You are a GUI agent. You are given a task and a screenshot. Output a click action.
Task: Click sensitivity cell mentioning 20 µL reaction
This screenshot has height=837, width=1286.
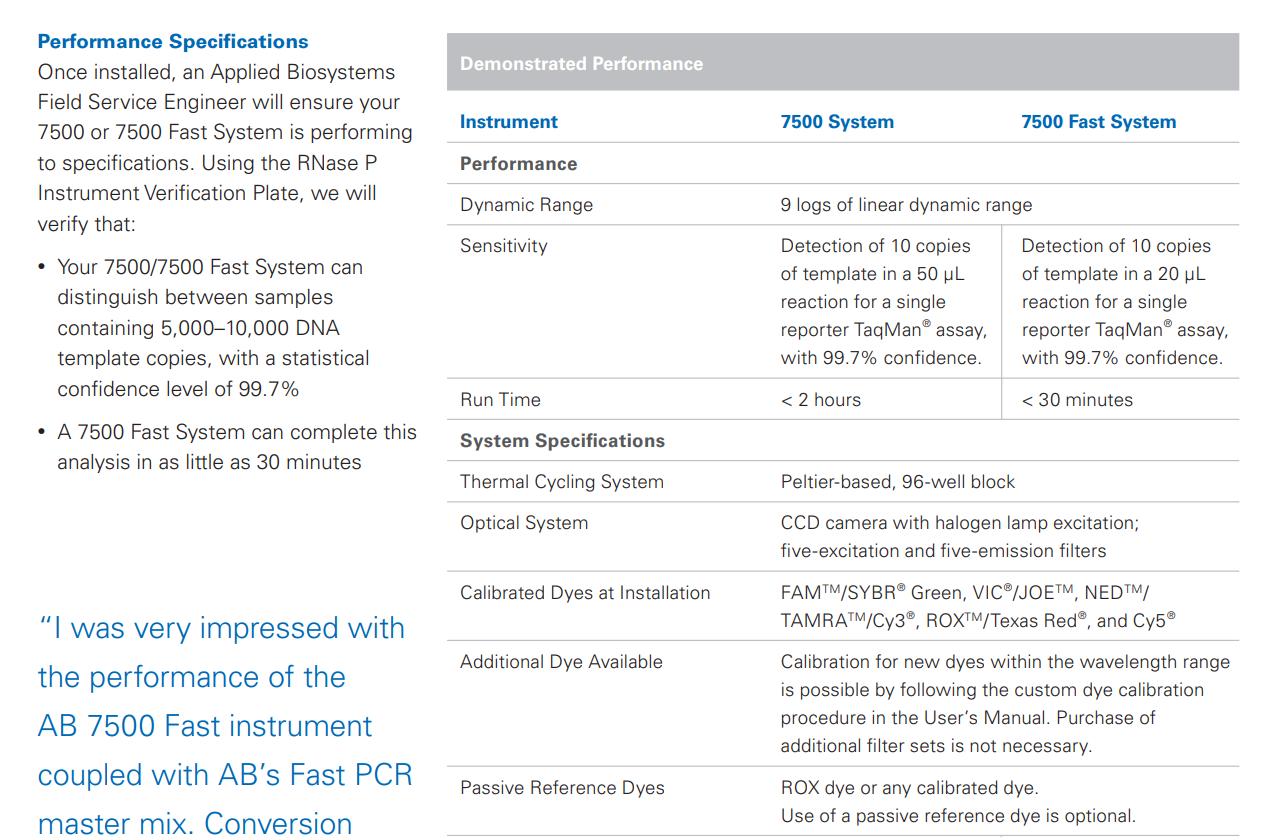coord(1124,301)
